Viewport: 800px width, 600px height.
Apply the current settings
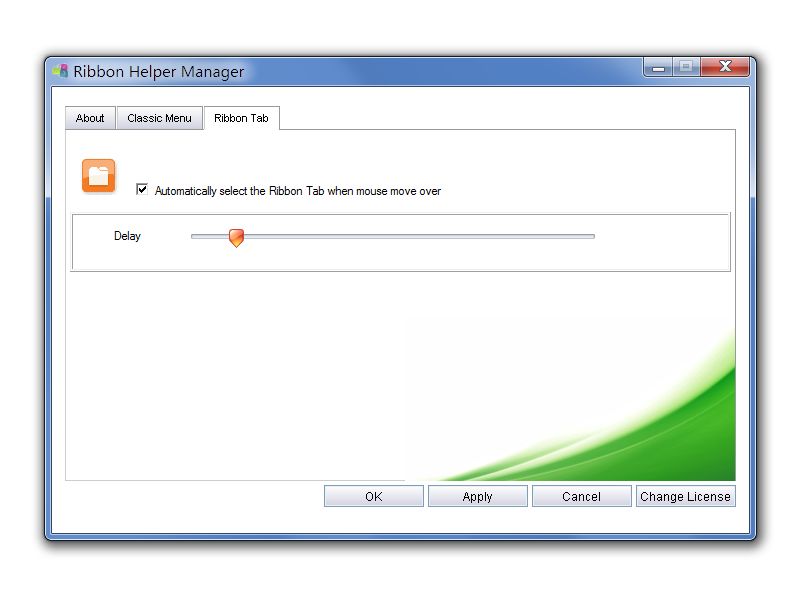478,496
